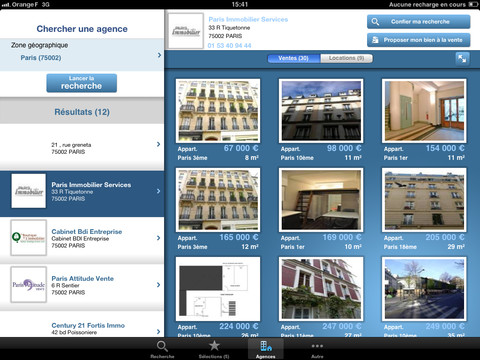Expand chevron of Paris Immobilier Services row
The image size is (480, 360).
(158, 191)
